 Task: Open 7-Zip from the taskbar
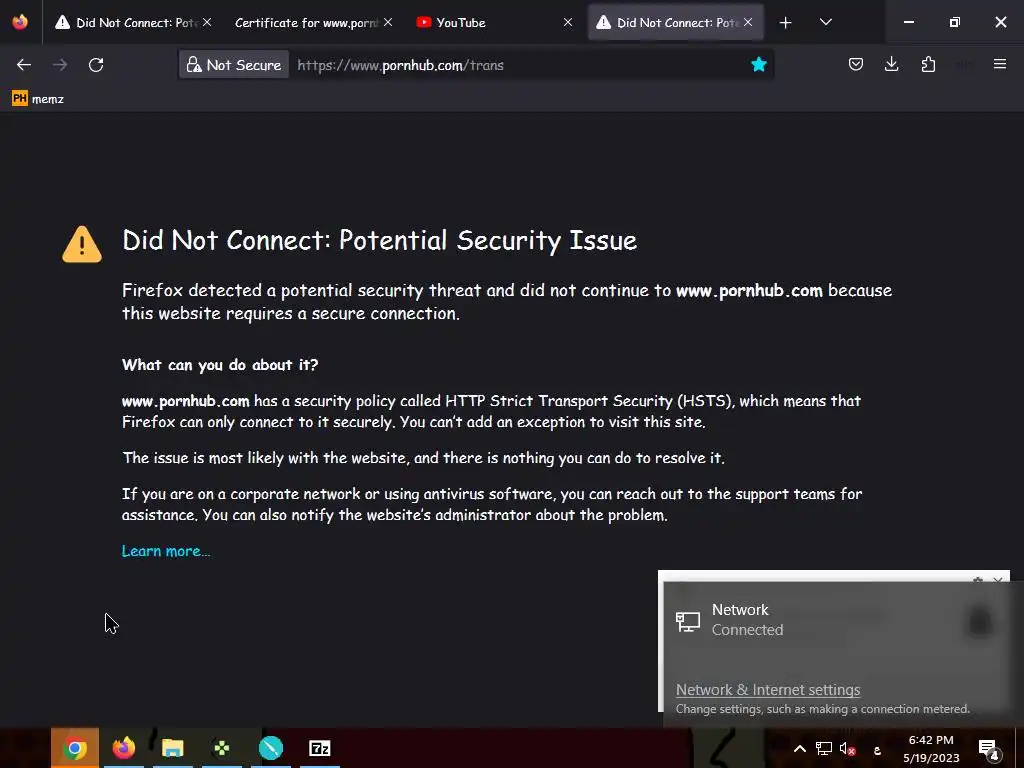(x=319, y=748)
